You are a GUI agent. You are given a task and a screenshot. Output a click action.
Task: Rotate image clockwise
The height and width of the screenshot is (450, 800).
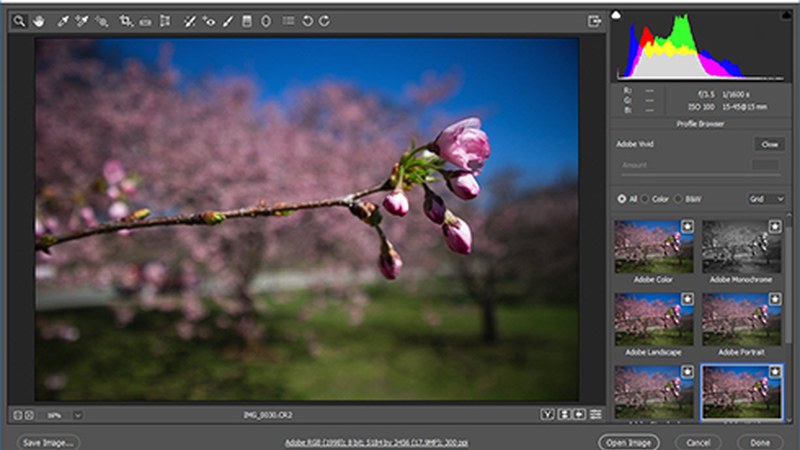pos(325,20)
